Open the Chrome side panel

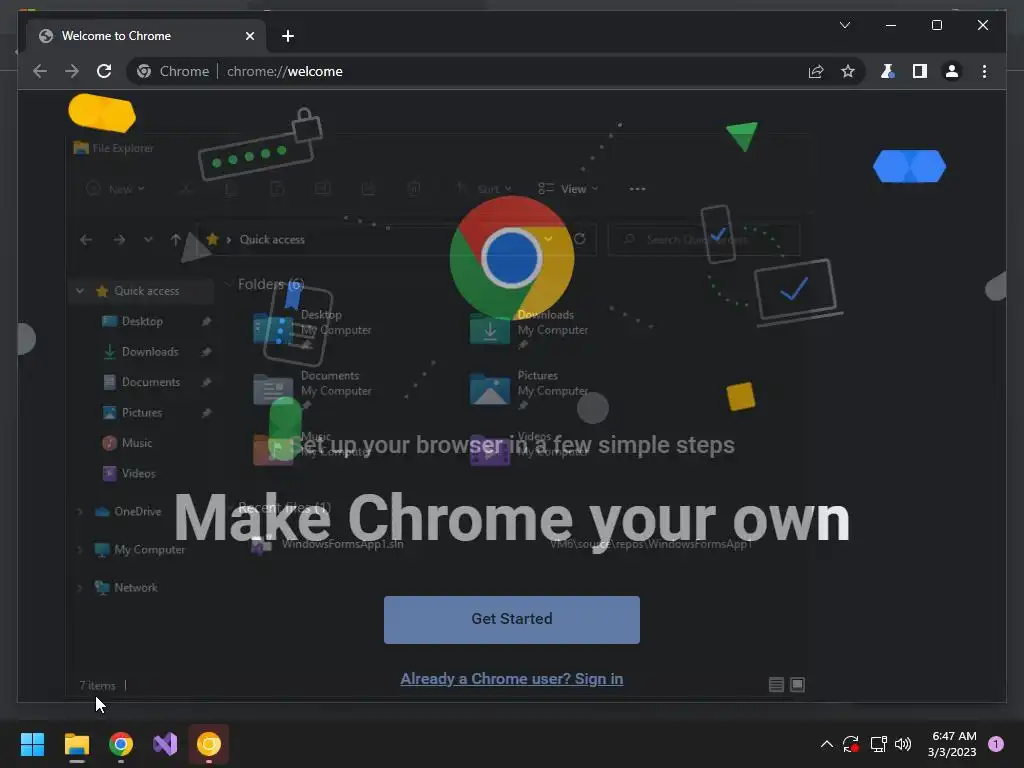coord(920,71)
